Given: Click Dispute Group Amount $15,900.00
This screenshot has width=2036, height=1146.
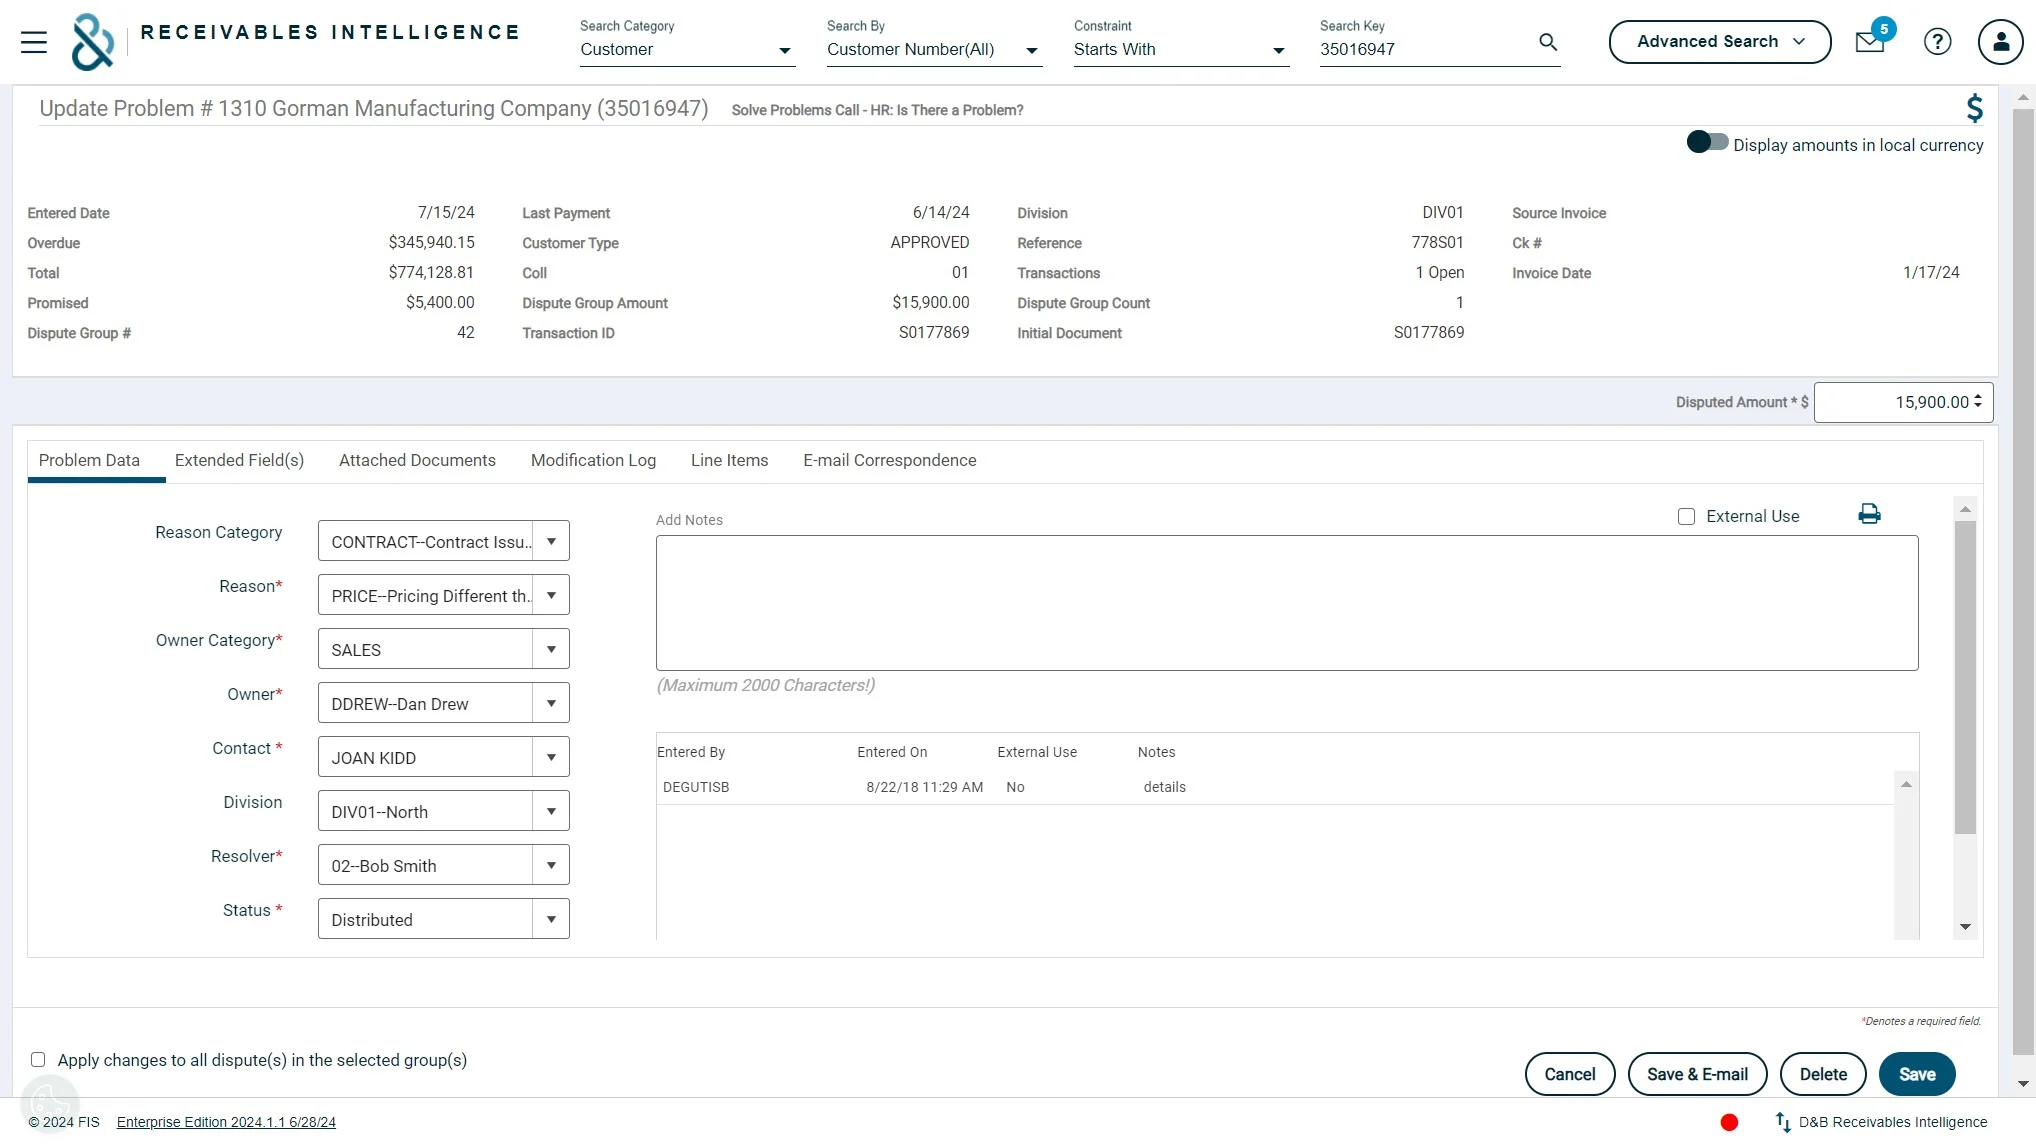Looking at the screenshot, I should pos(931,303).
